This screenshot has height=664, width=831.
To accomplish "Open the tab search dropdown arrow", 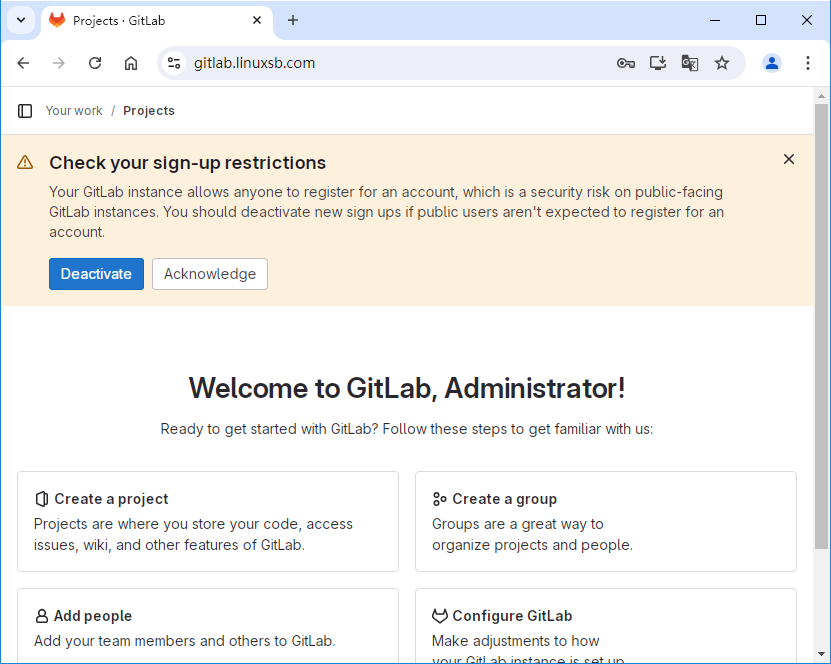I will pos(21,20).
